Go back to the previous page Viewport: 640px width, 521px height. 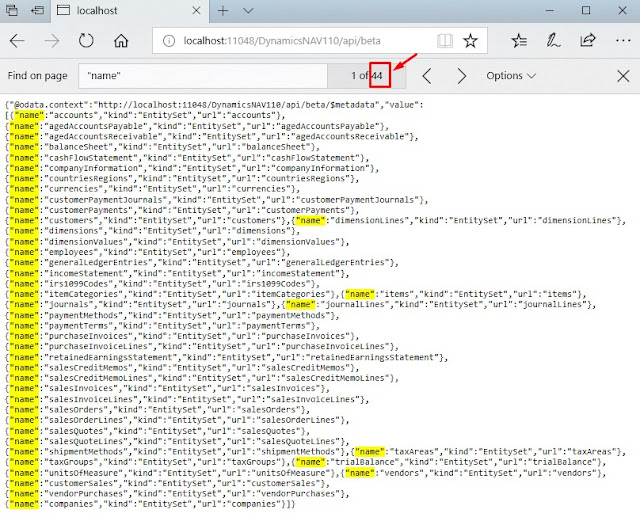click(17, 41)
